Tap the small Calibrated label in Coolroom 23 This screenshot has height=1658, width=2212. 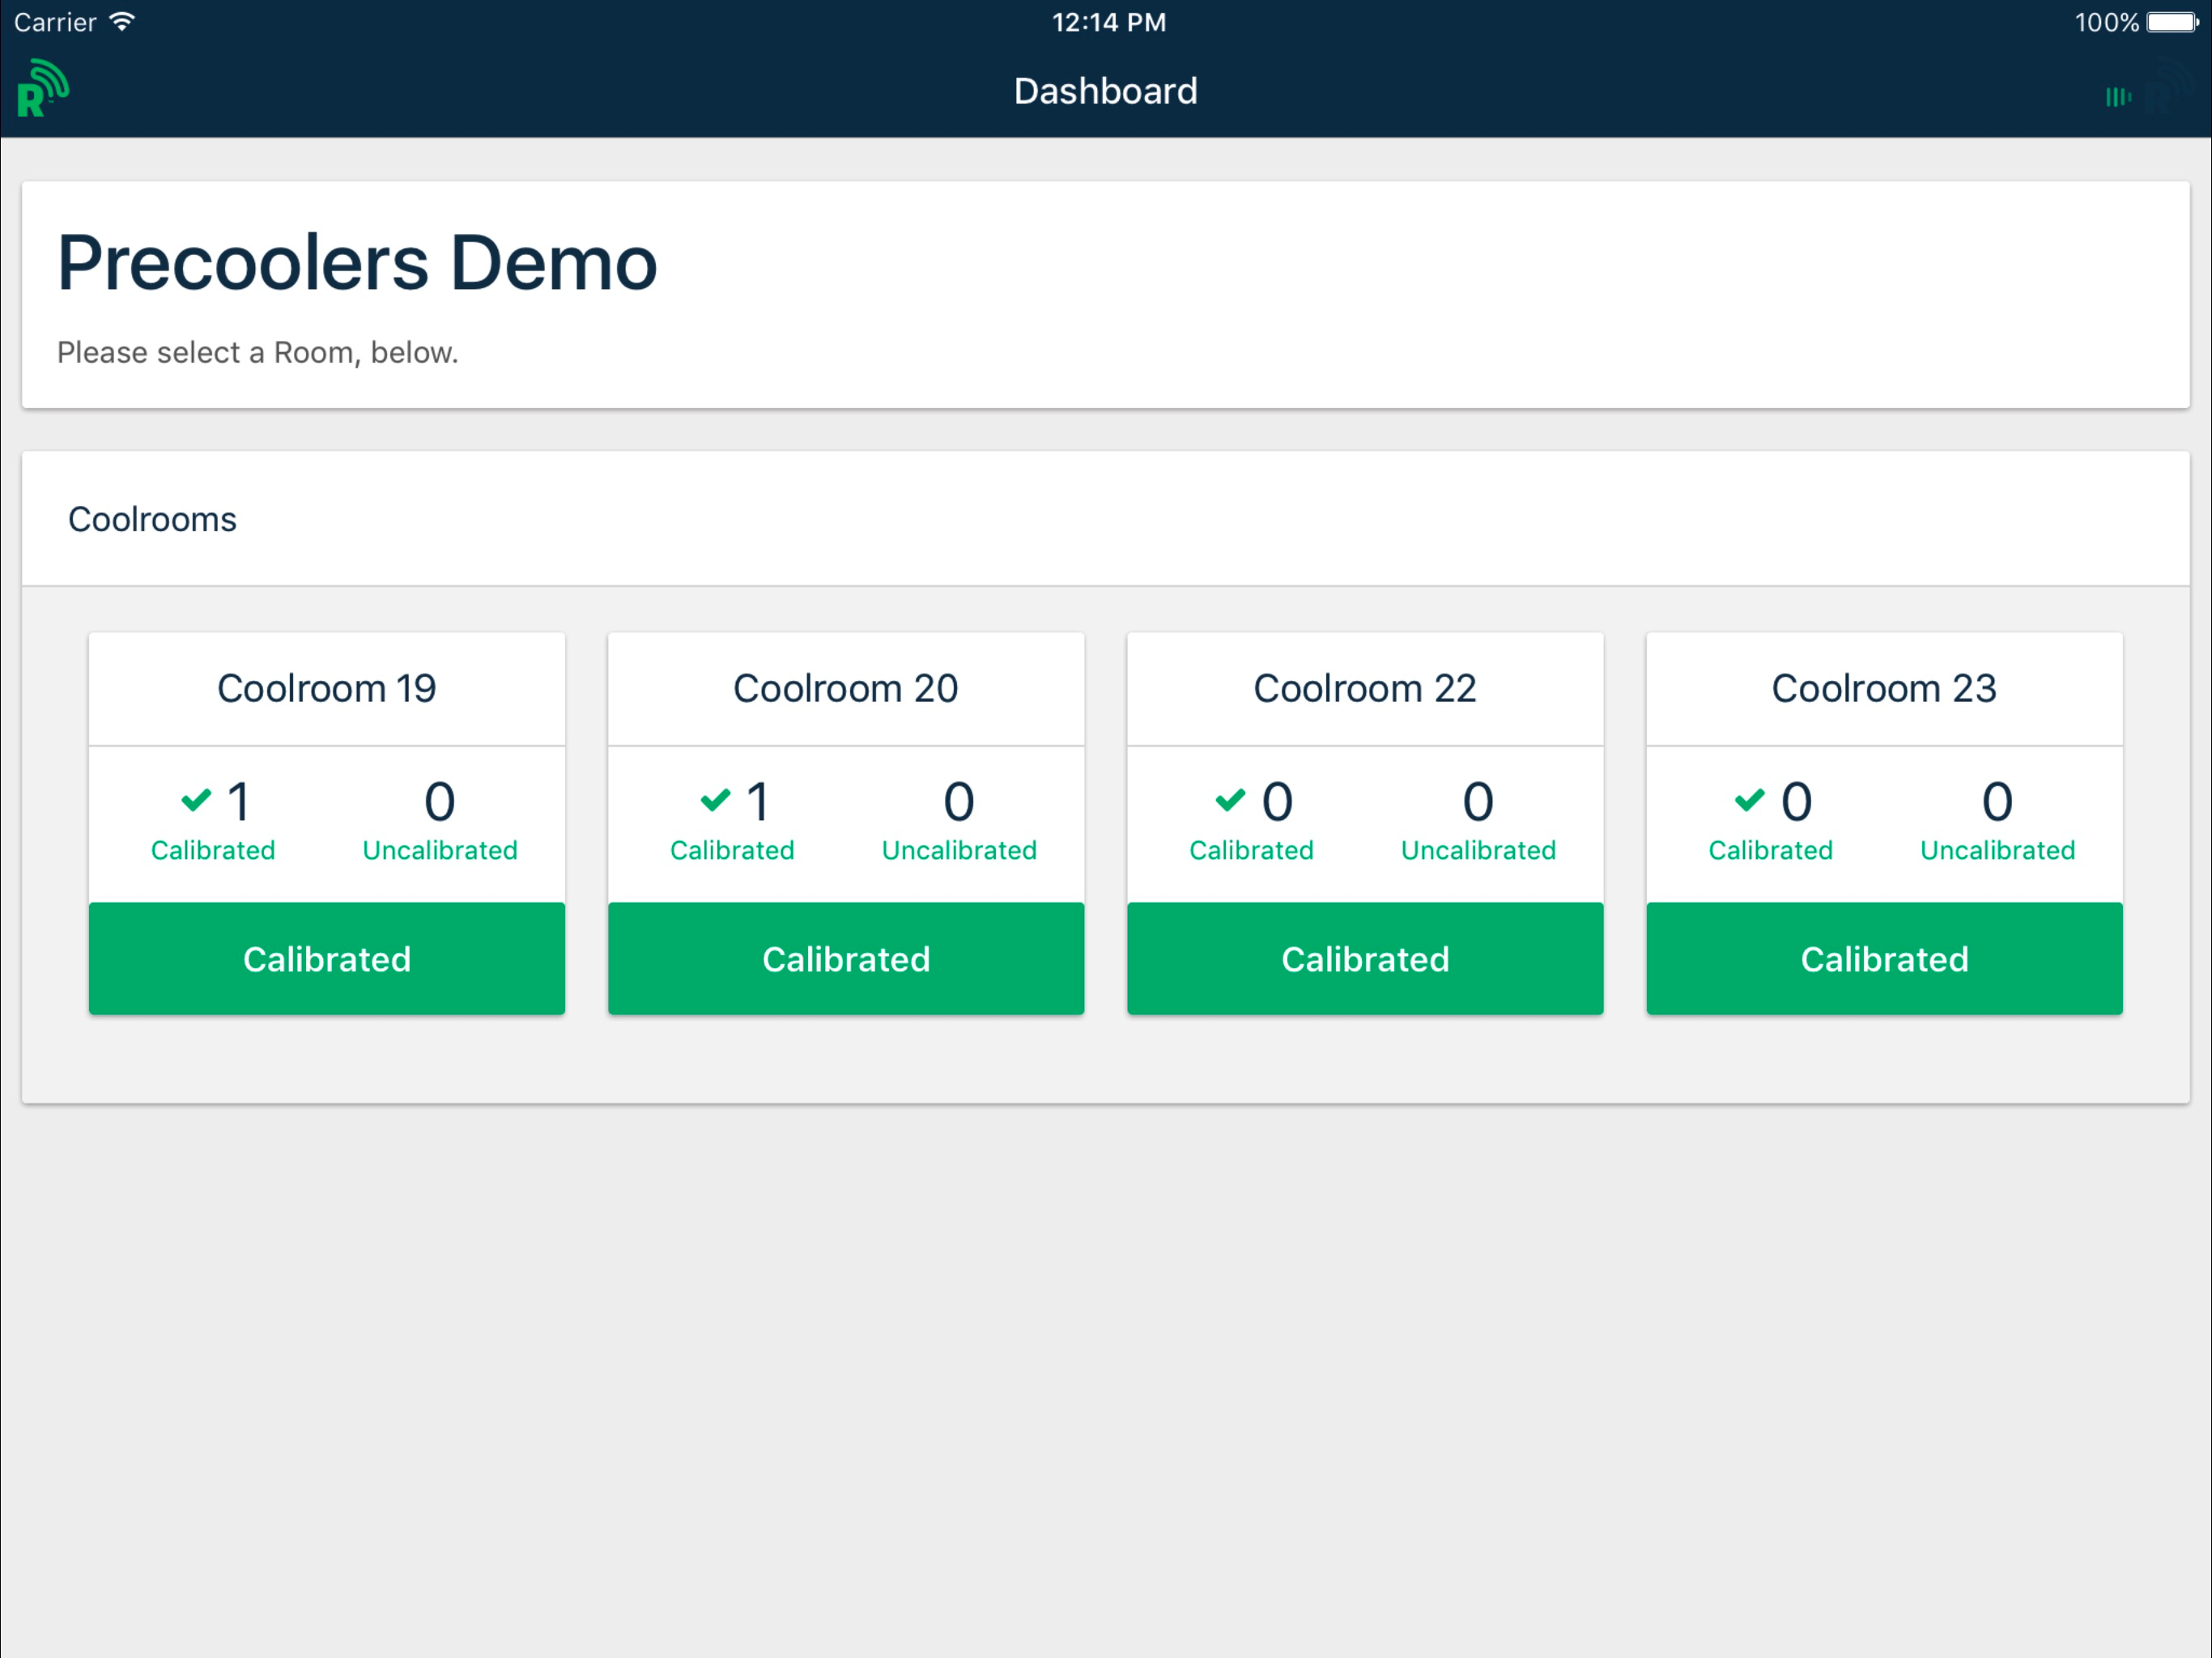point(1770,850)
